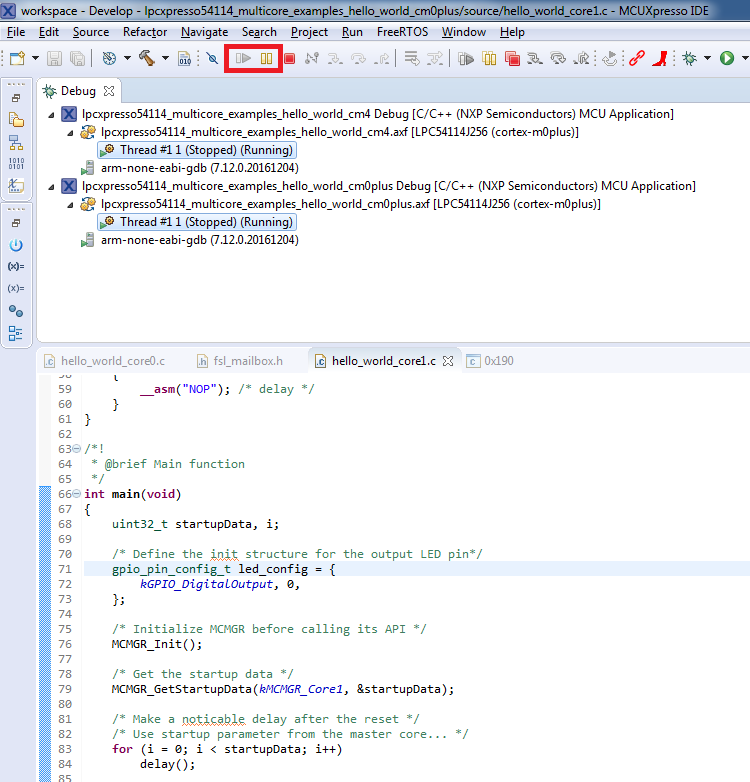750x782 pixels.
Task: Open Breakpoints view from left sidebar
Action: coord(15,311)
